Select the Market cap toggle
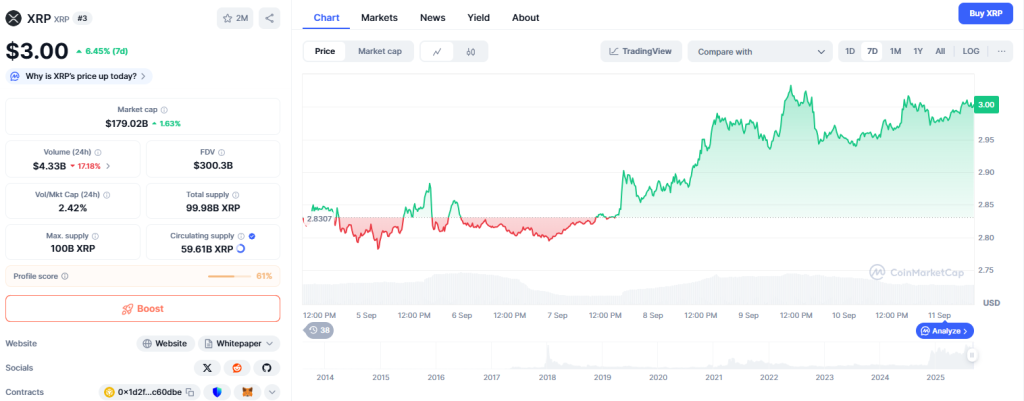1024x401 pixels. pyautogui.click(x=379, y=52)
